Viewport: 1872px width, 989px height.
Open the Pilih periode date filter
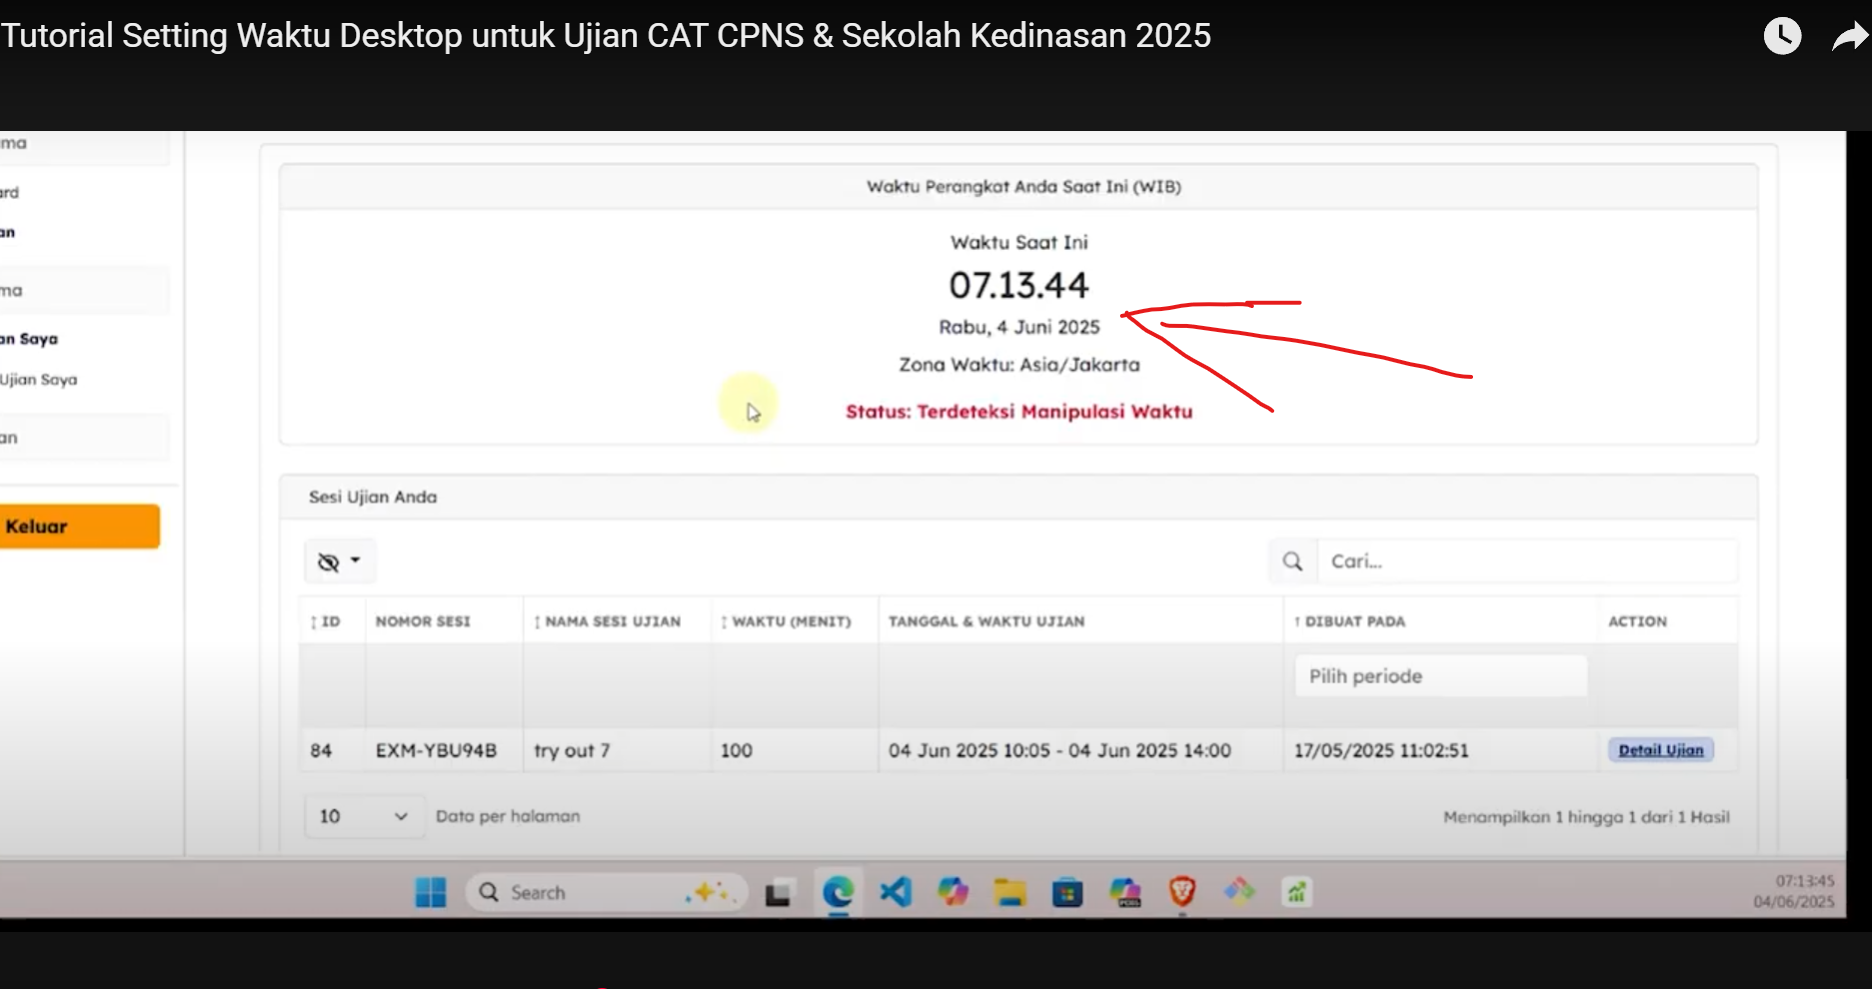coord(1440,677)
